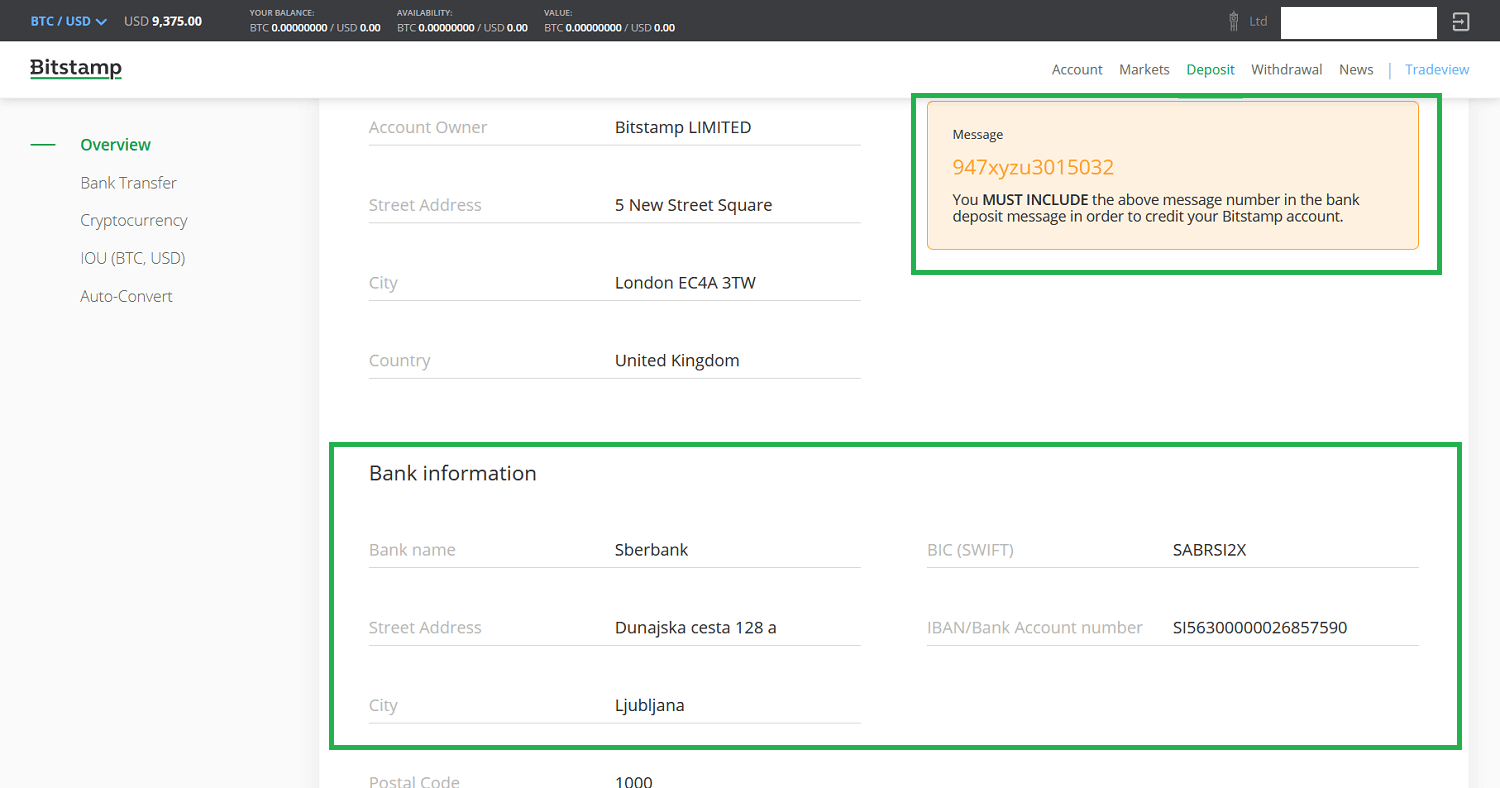Click the London EC4A 3TW value
This screenshot has height=788, width=1500.
pyautogui.click(x=685, y=283)
